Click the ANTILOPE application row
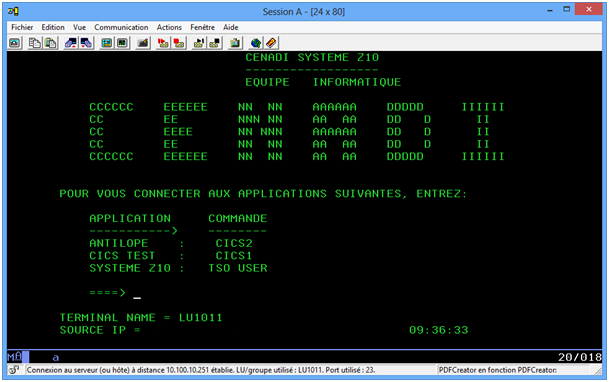This screenshot has height=382, width=609. [x=171, y=243]
